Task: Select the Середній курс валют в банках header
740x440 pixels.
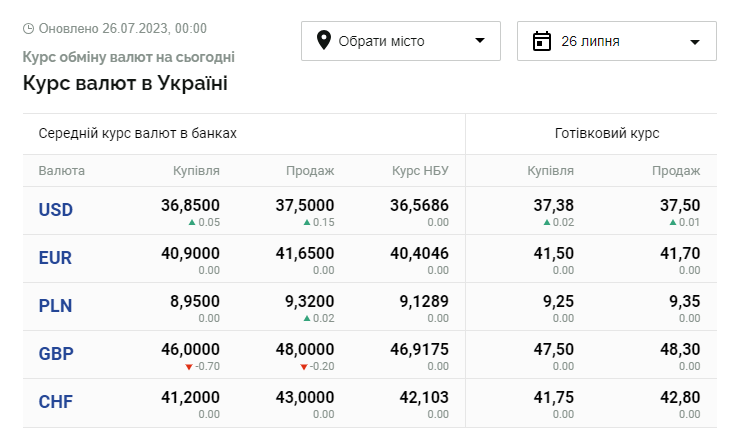Action: point(138,133)
